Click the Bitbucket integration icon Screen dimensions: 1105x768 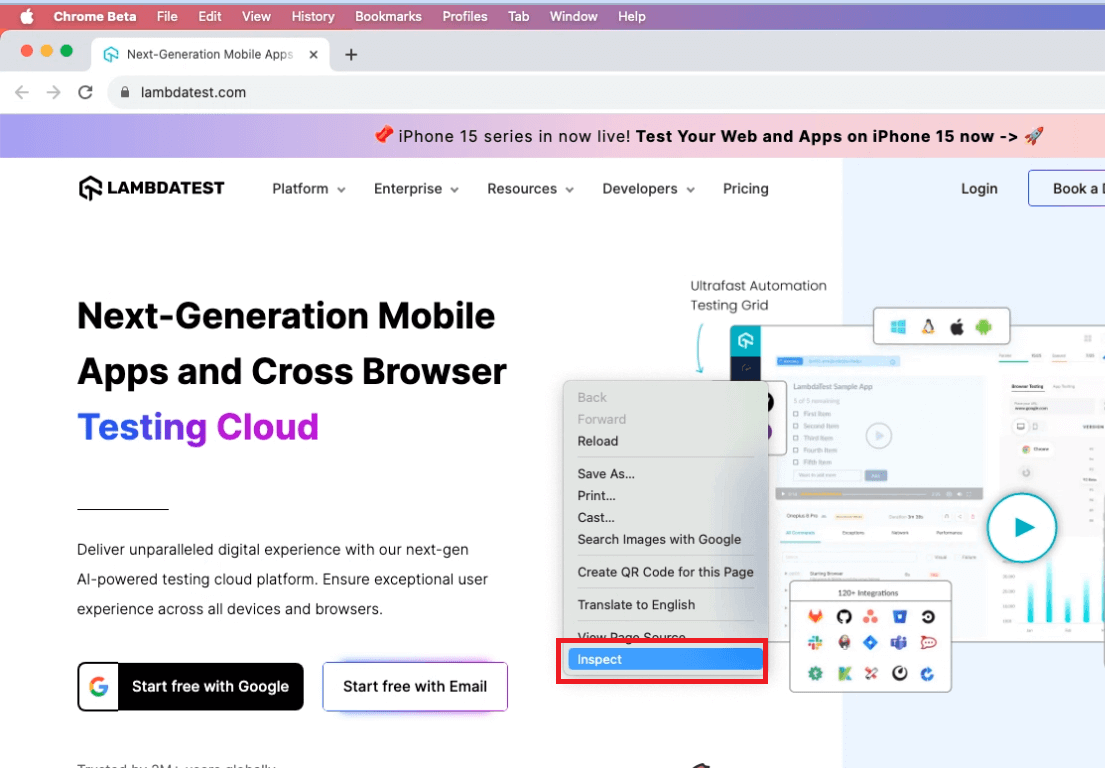899,617
